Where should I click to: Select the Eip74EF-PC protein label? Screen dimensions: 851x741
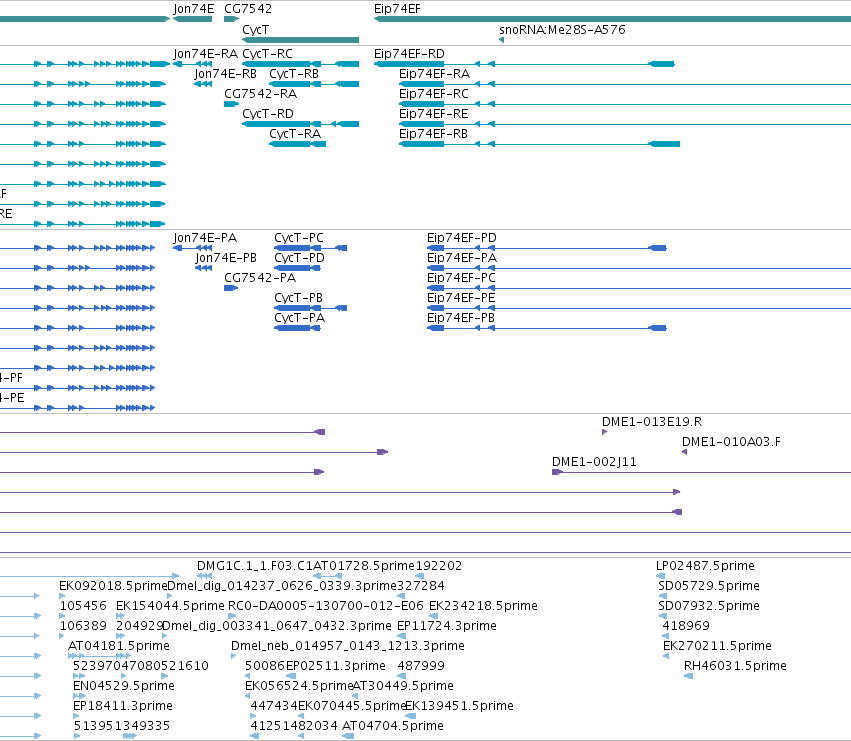click(461, 278)
